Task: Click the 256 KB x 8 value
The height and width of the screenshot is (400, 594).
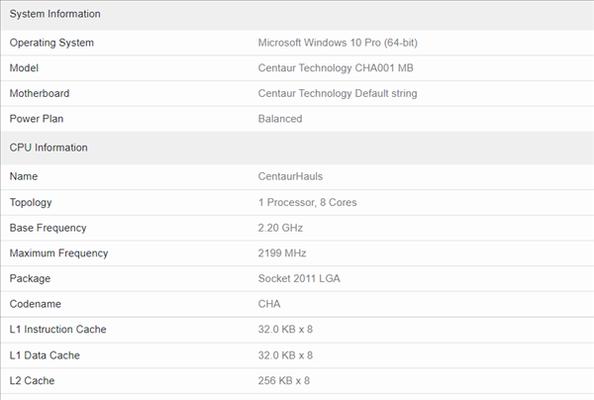Action: (284, 380)
